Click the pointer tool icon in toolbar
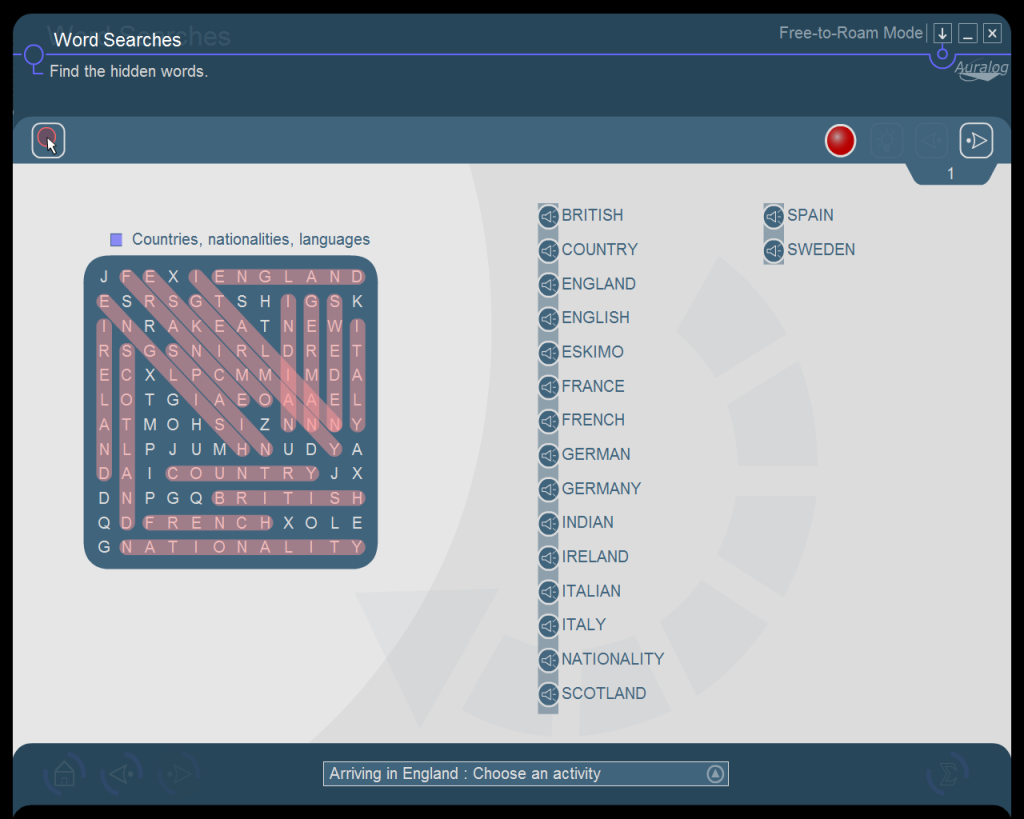 tap(48, 141)
